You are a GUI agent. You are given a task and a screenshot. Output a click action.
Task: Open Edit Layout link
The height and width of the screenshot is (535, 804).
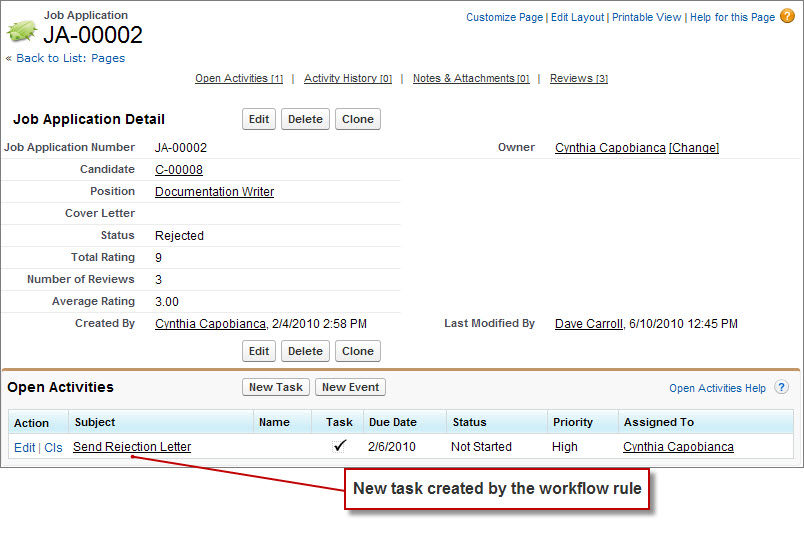click(577, 17)
